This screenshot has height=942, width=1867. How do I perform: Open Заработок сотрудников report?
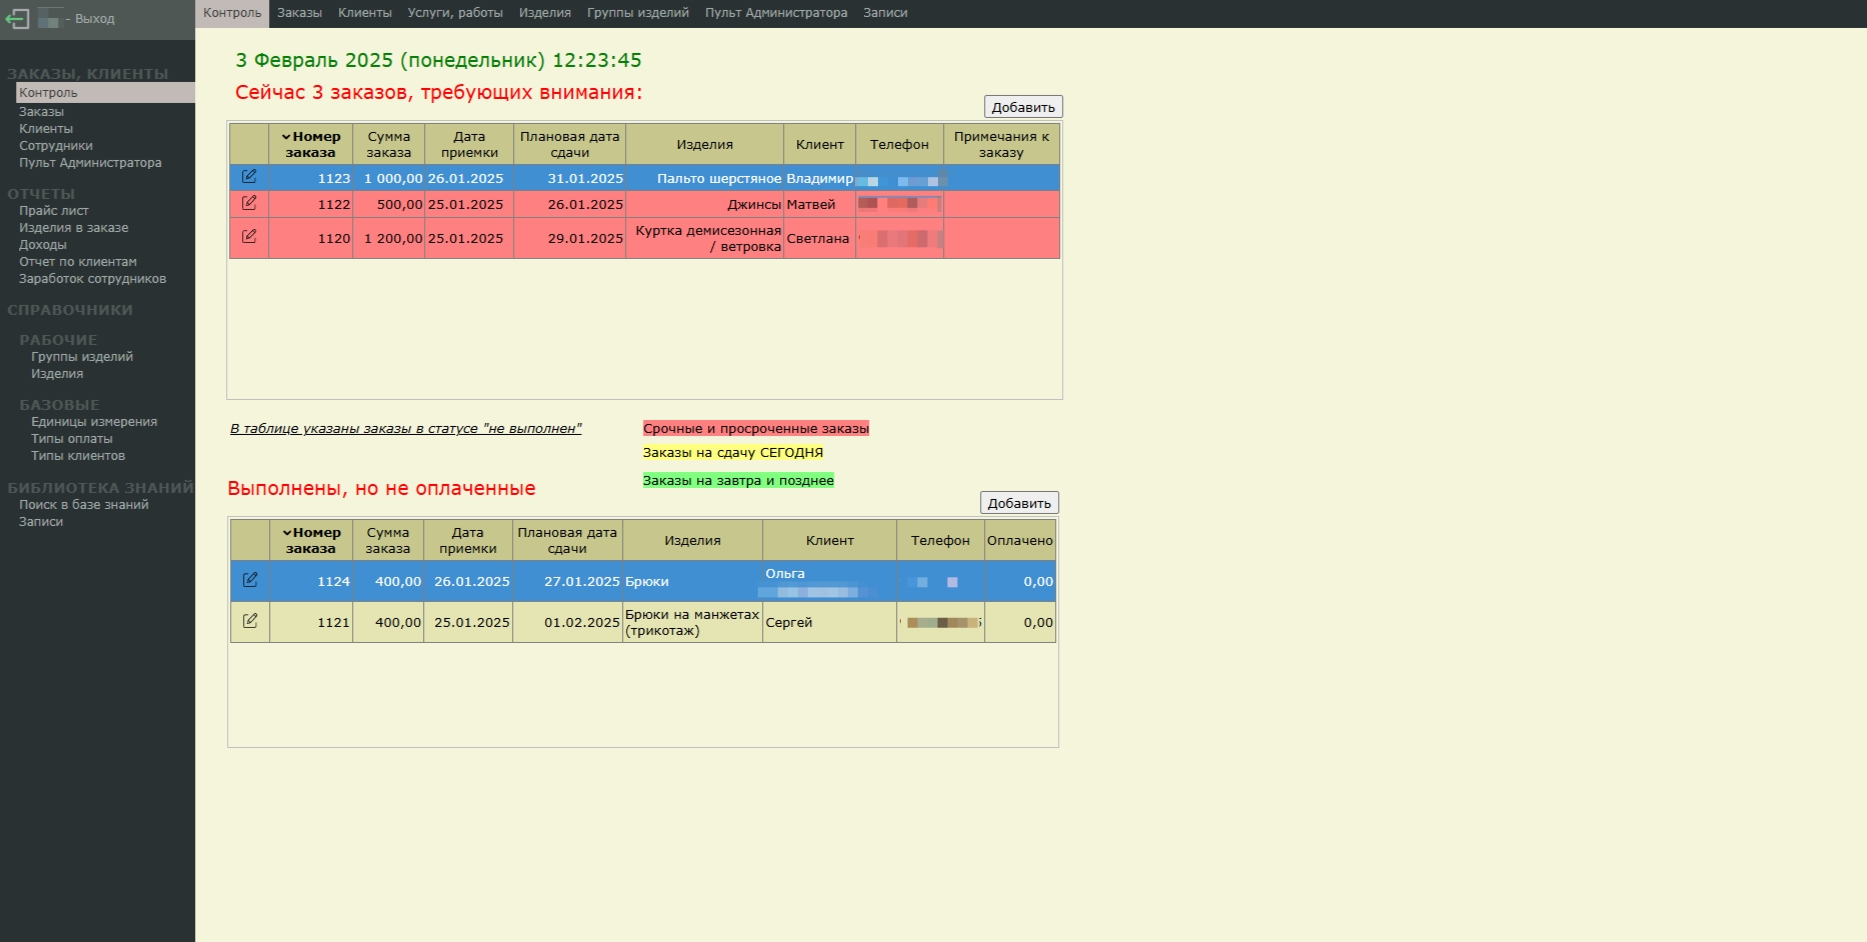coord(92,279)
